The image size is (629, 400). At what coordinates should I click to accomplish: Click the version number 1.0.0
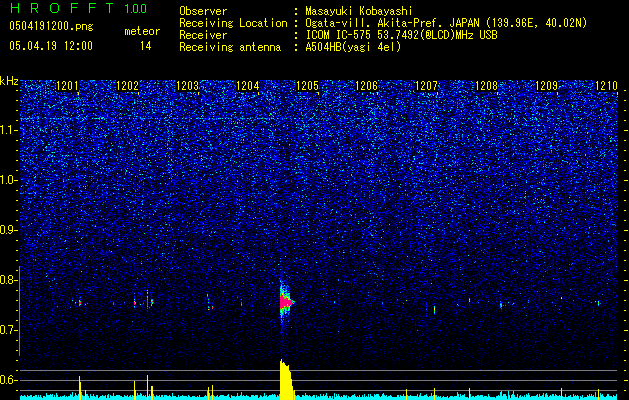(136, 9)
